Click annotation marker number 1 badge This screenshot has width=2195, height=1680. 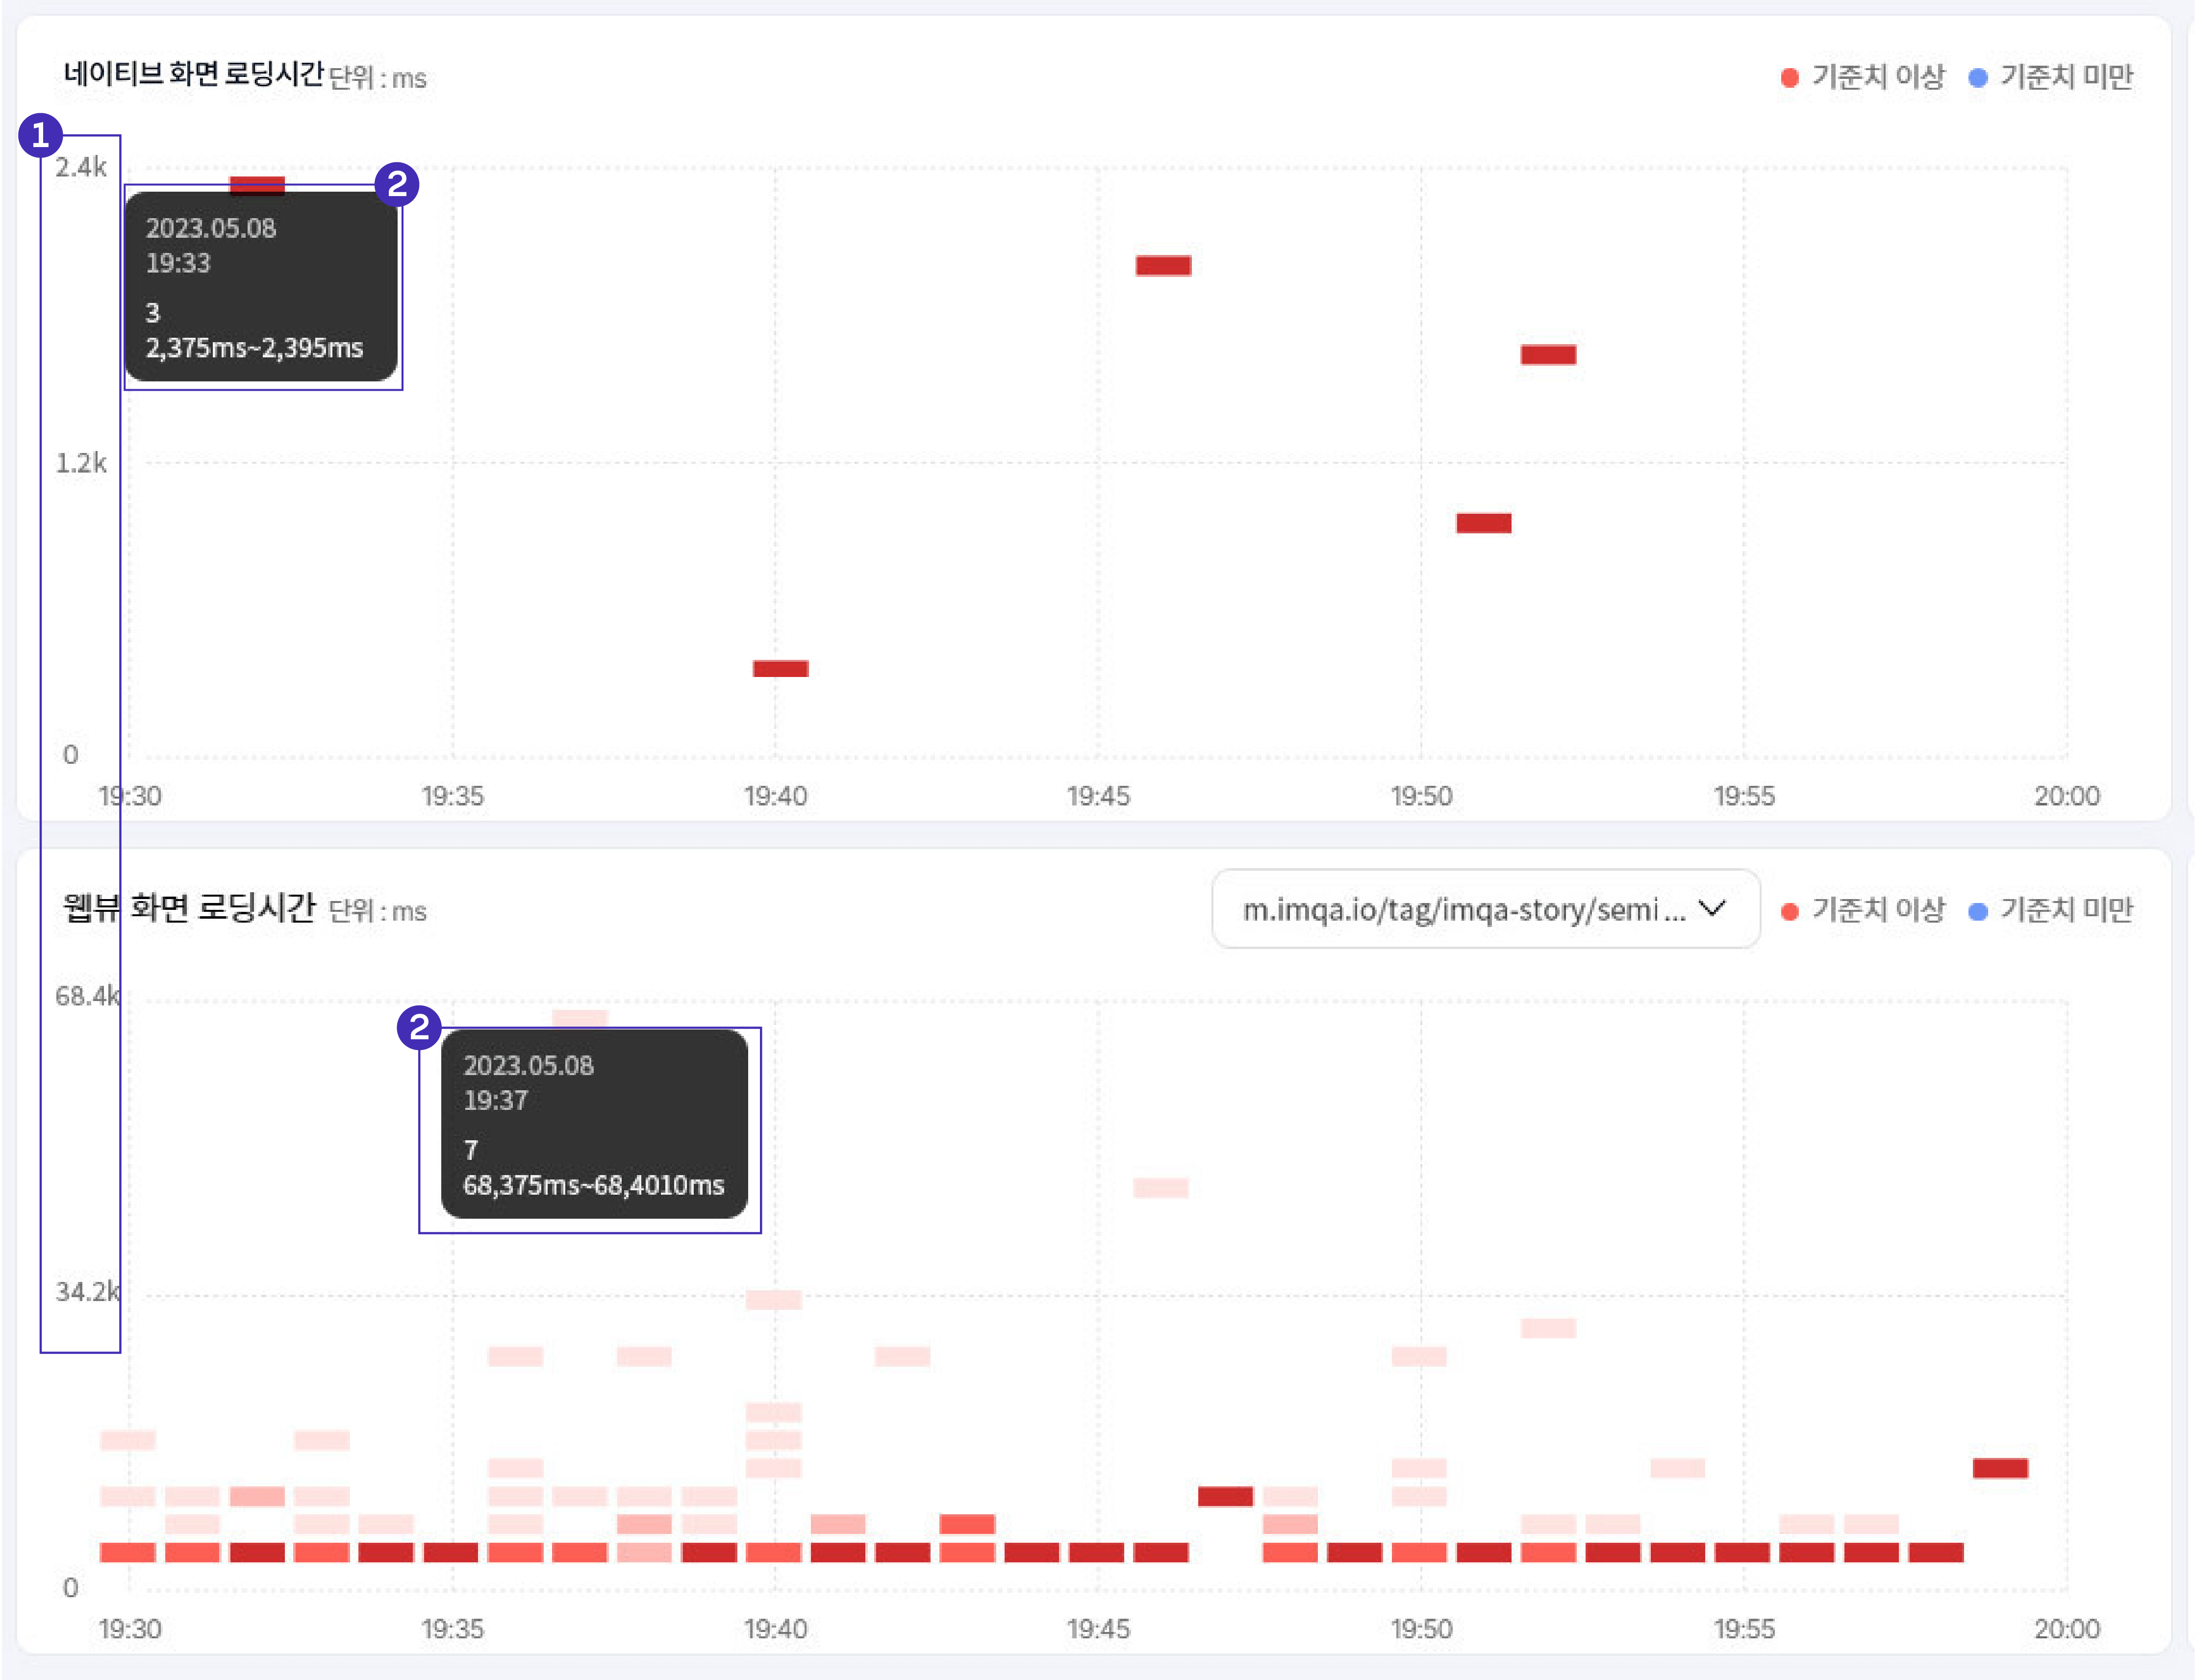tap(41, 135)
